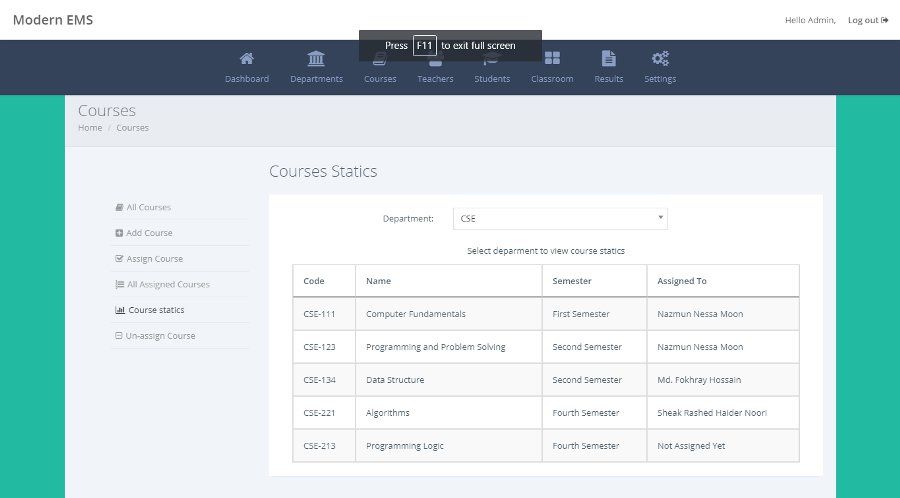Select All Courses in the sidebar
Viewport: 900px width, 498px height.
pyautogui.click(x=148, y=208)
